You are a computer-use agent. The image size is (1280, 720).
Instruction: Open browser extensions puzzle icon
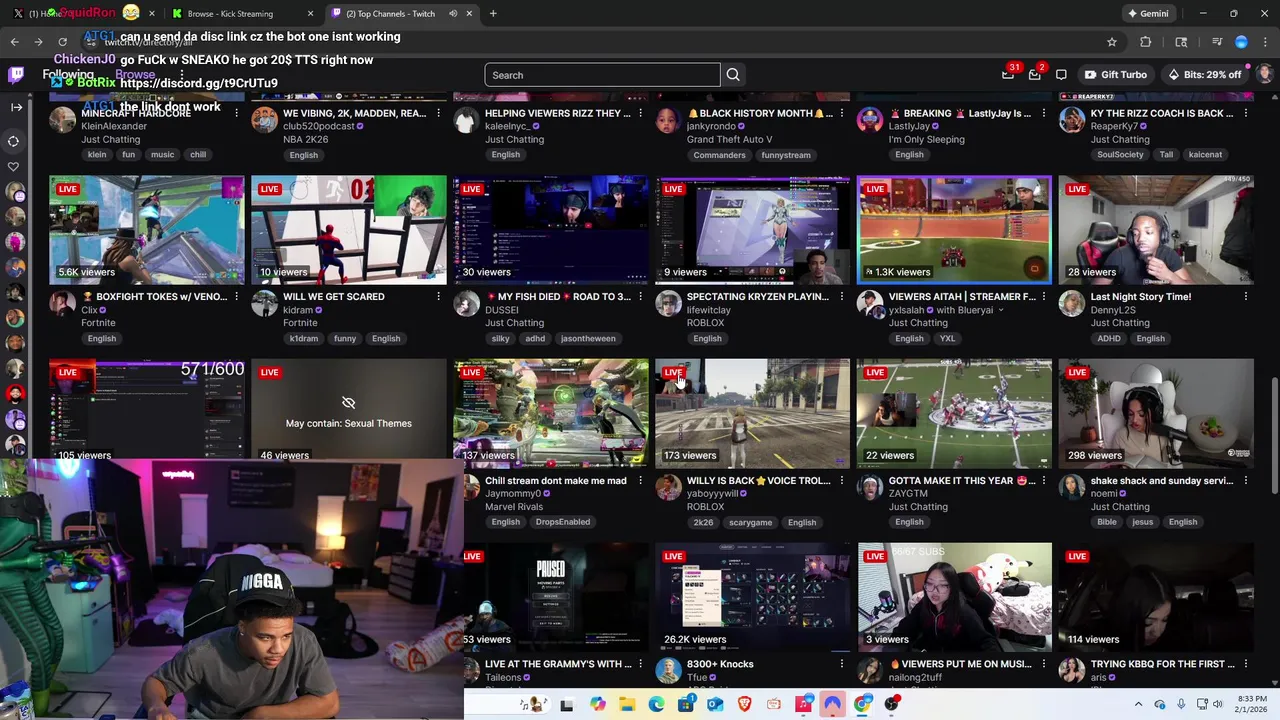tap(1146, 42)
